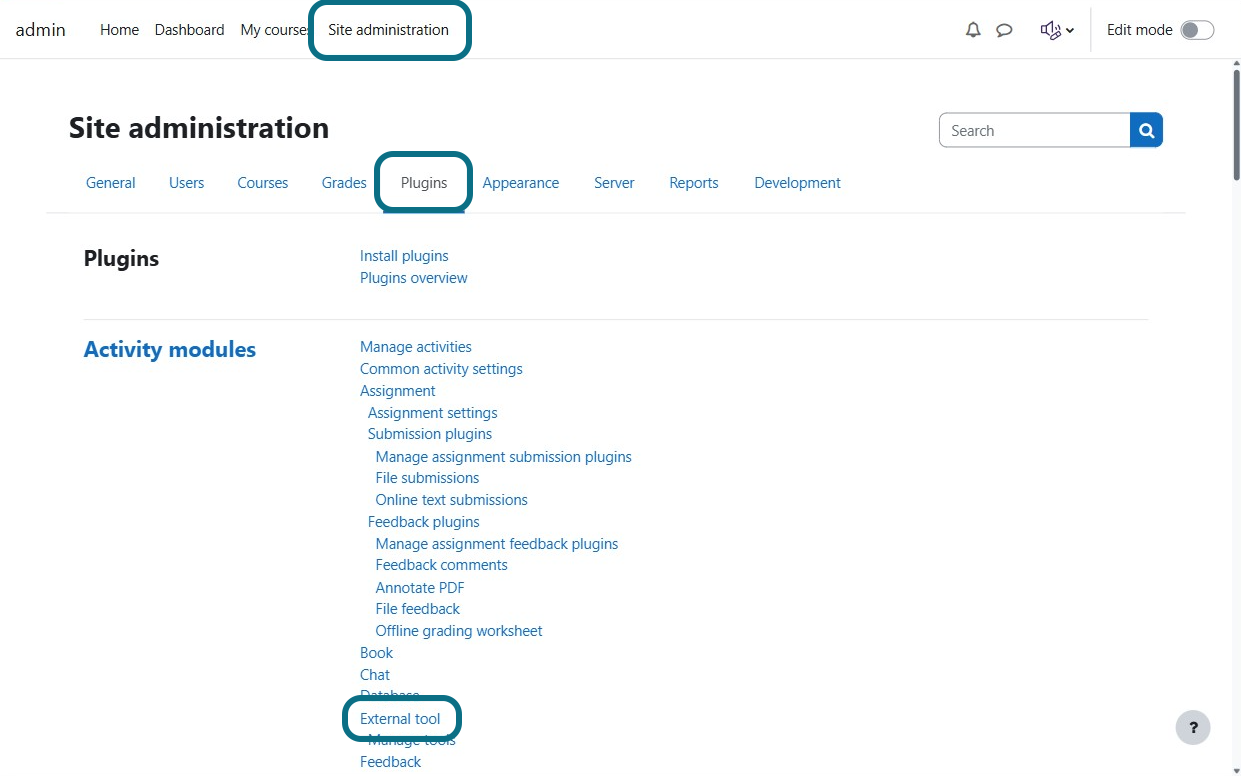Click the Search input field
The width and height of the screenshot is (1241, 776).
tap(1034, 130)
